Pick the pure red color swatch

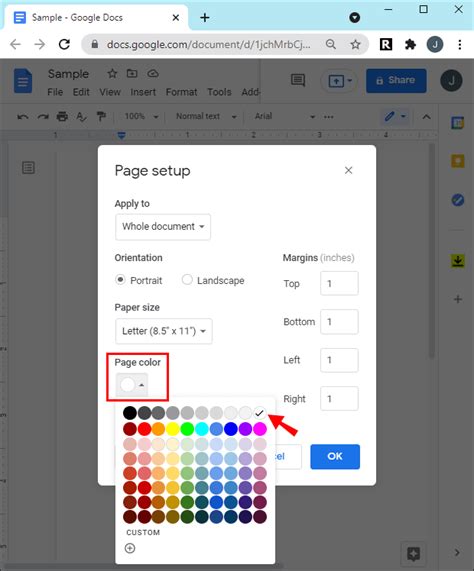(144, 429)
